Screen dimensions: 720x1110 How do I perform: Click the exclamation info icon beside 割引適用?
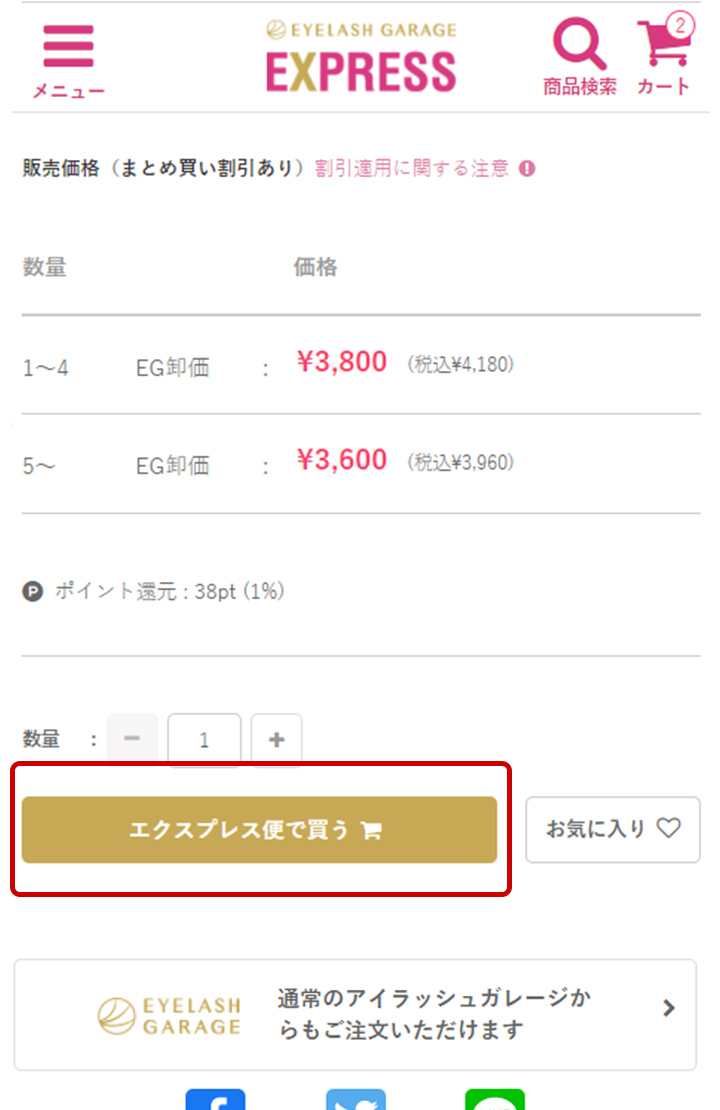(x=527, y=169)
